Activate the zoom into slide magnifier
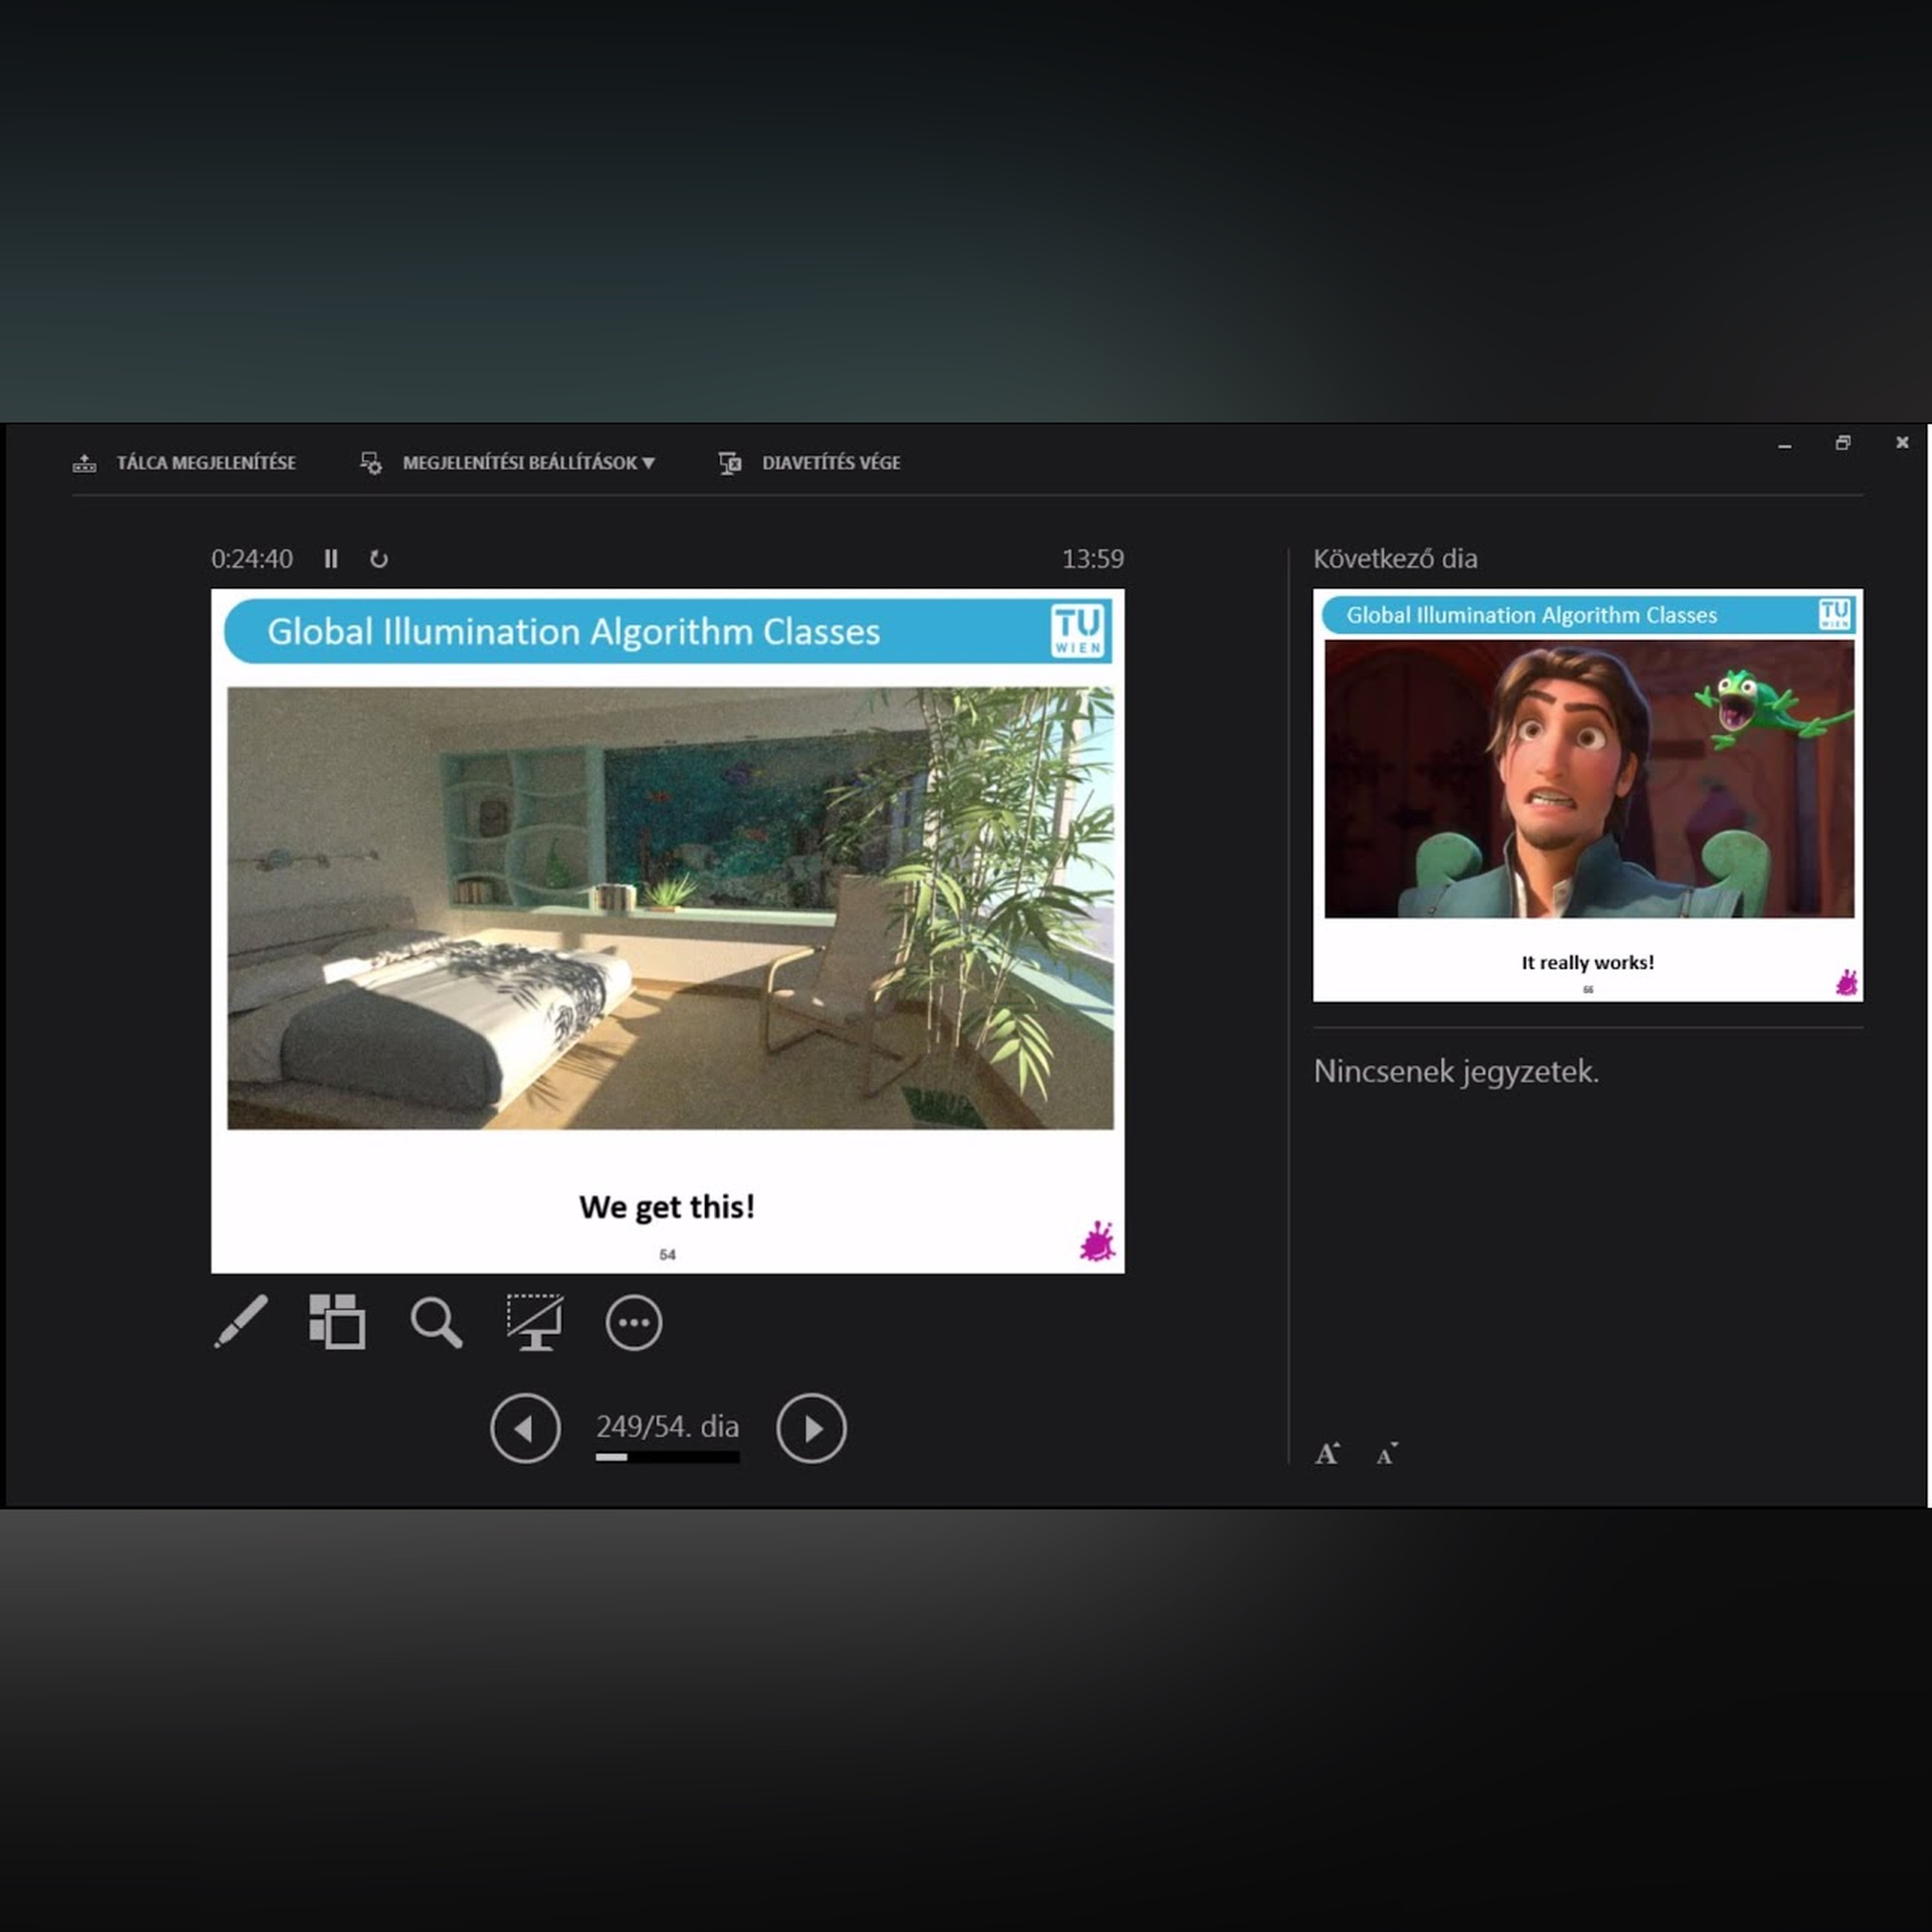 pos(437,1323)
